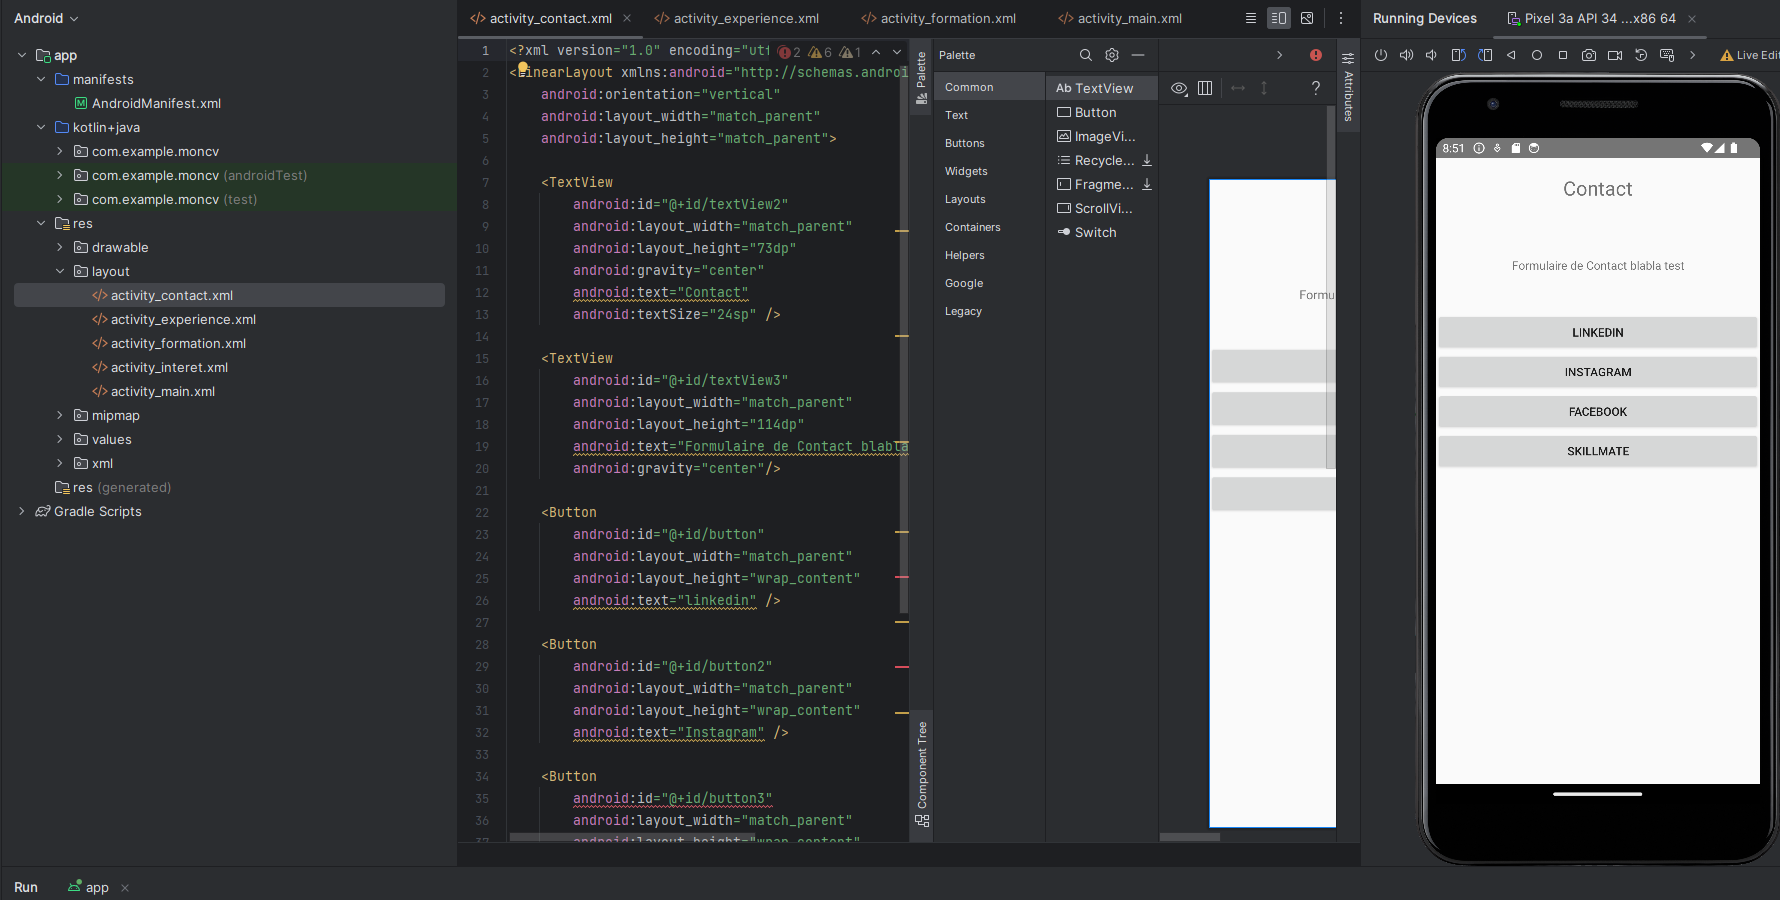Toggle design view options eye icon
The width and height of the screenshot is (1780, 900).
click(1179, 89)
